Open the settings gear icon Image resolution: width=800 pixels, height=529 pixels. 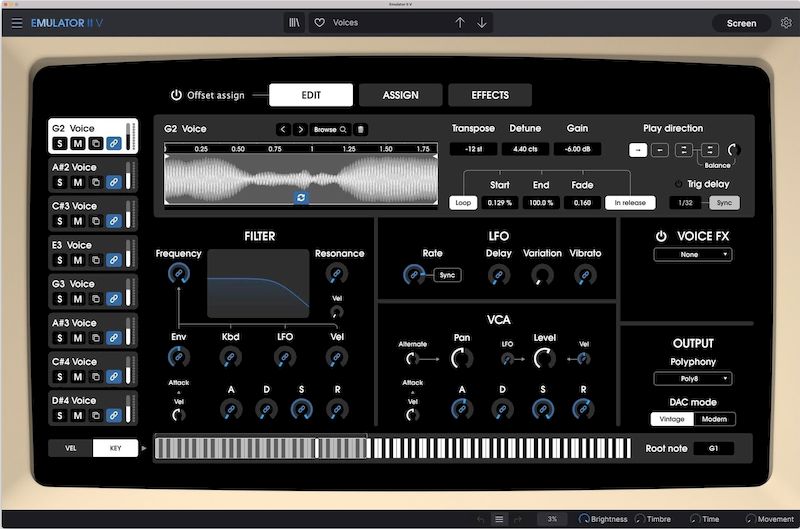click(x=786, y=23)
